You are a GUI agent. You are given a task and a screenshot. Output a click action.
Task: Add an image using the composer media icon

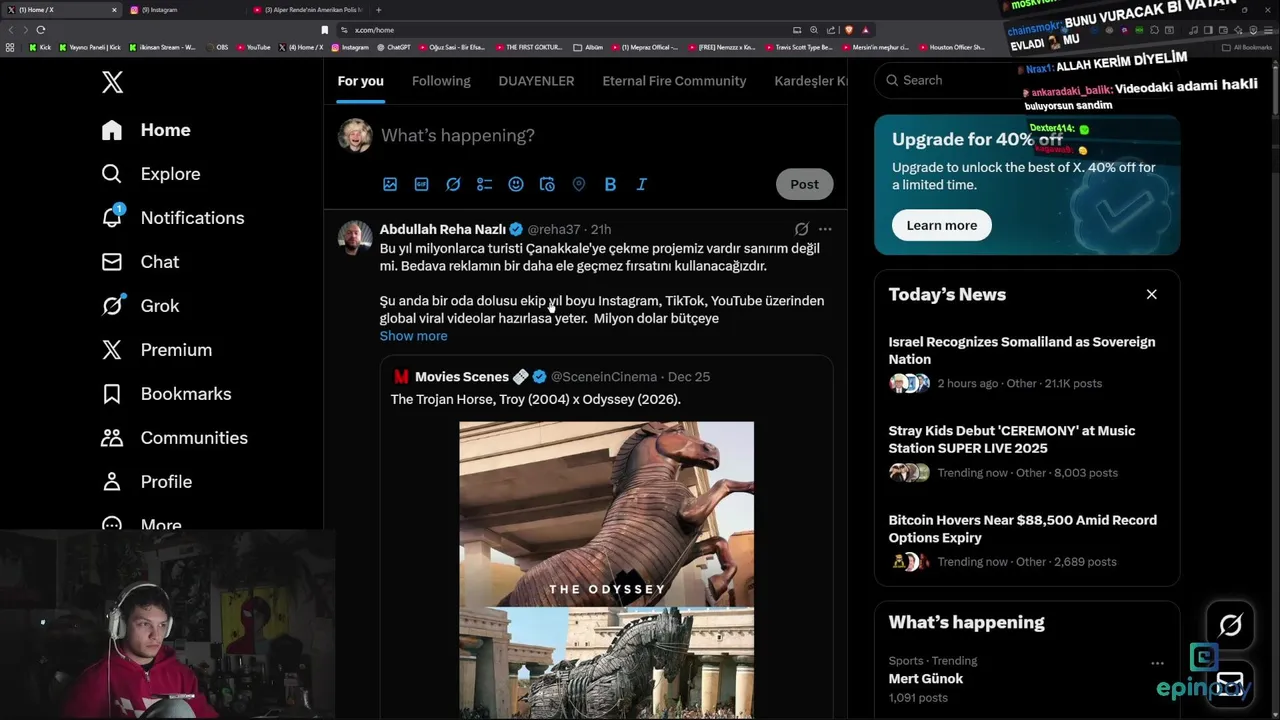390,184
